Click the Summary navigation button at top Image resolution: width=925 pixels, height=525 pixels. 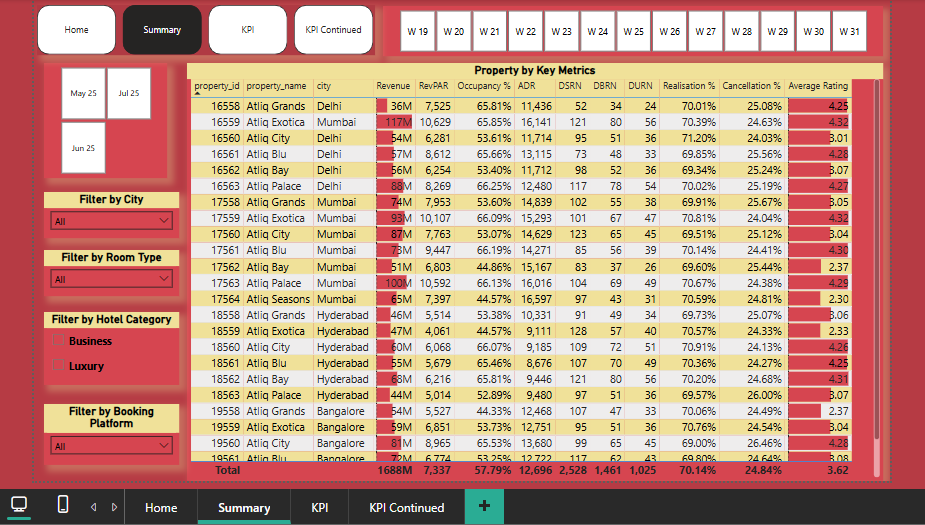click(162, 29)
